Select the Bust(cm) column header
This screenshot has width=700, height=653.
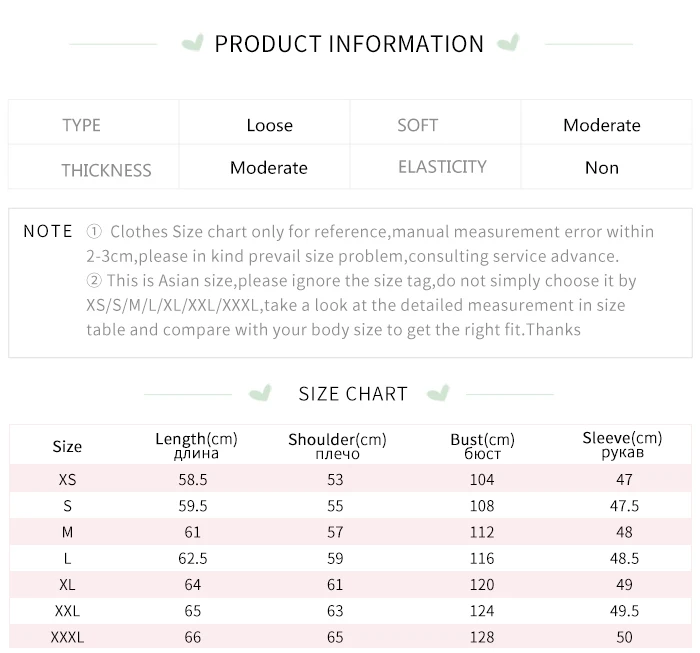tap(482, 446)
